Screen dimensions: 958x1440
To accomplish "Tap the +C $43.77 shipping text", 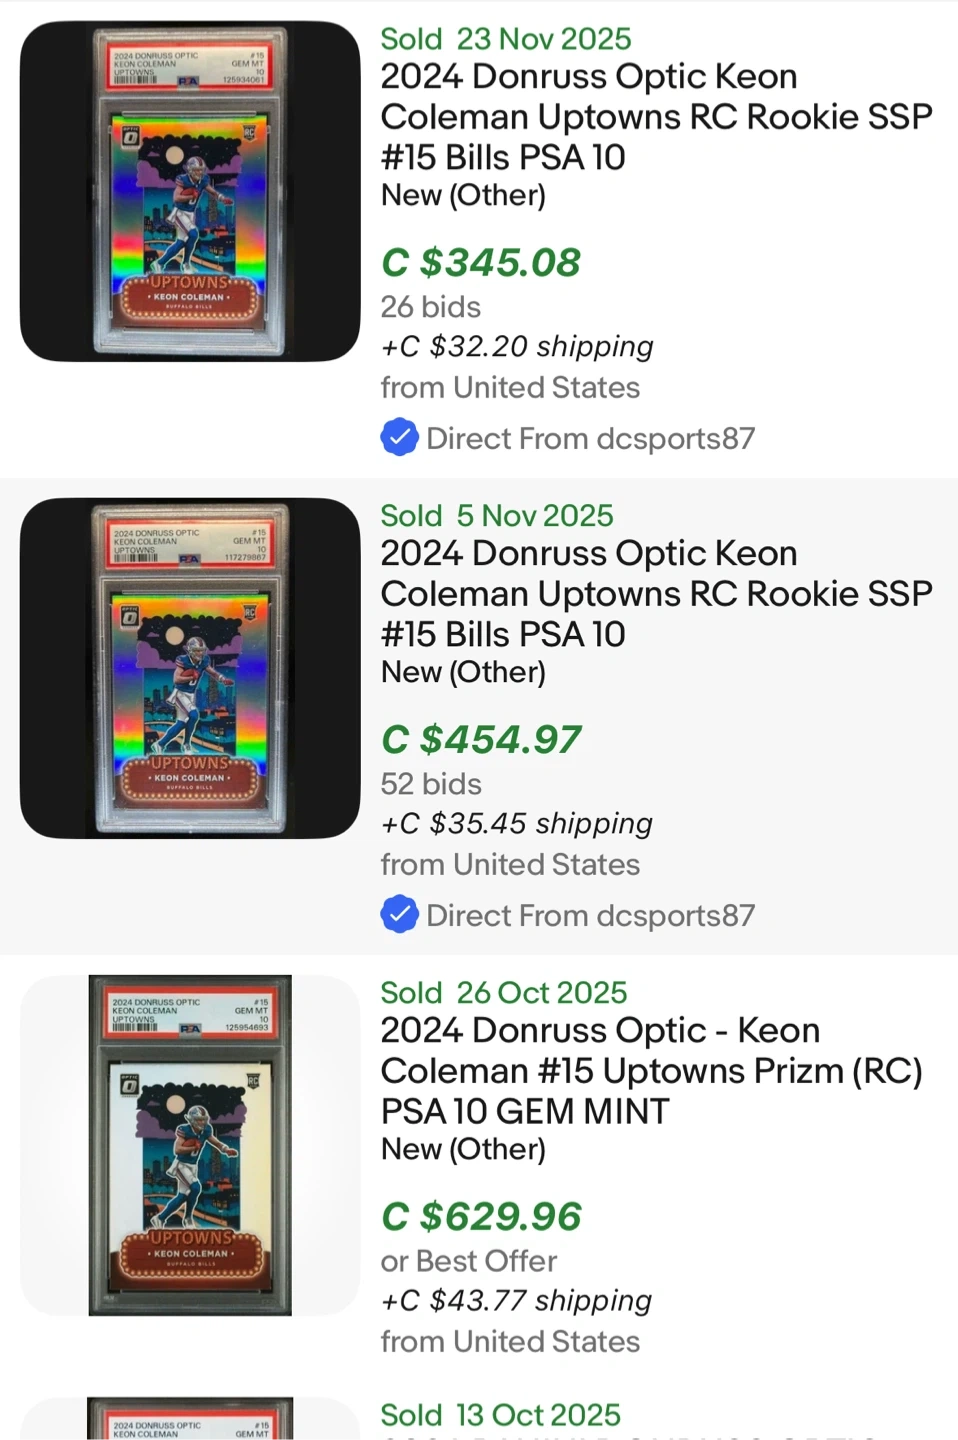I will click(515, 1301).
